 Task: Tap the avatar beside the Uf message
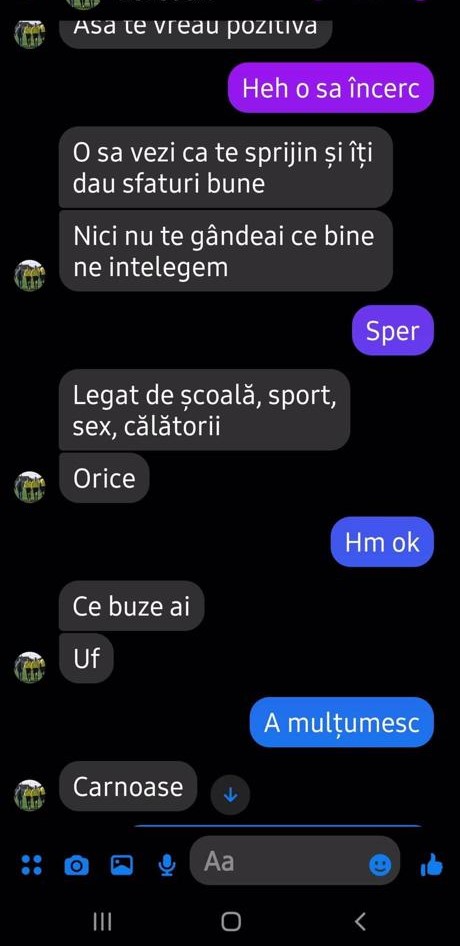[30, 667]
